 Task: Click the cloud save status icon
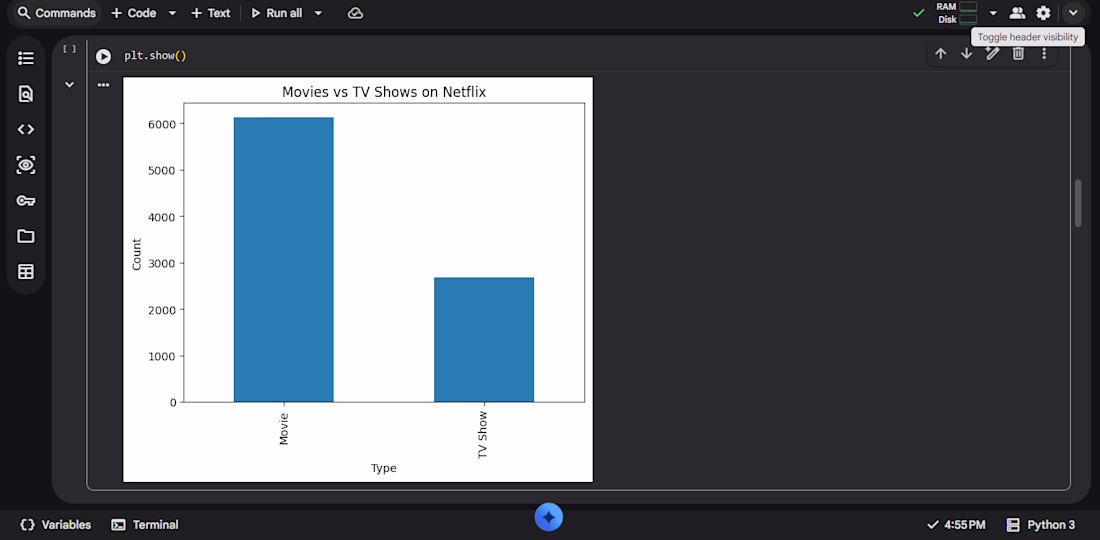pyautogui.click(x=356, y=13)
